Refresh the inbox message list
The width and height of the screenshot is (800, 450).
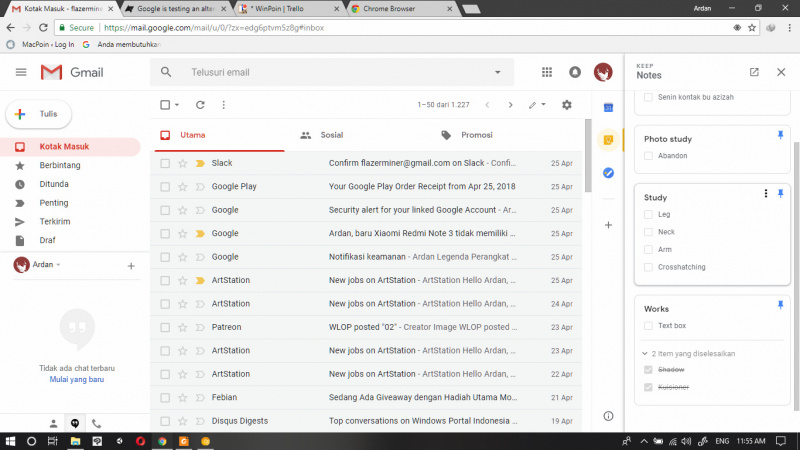pyautogui.click(x=201, y=105)
